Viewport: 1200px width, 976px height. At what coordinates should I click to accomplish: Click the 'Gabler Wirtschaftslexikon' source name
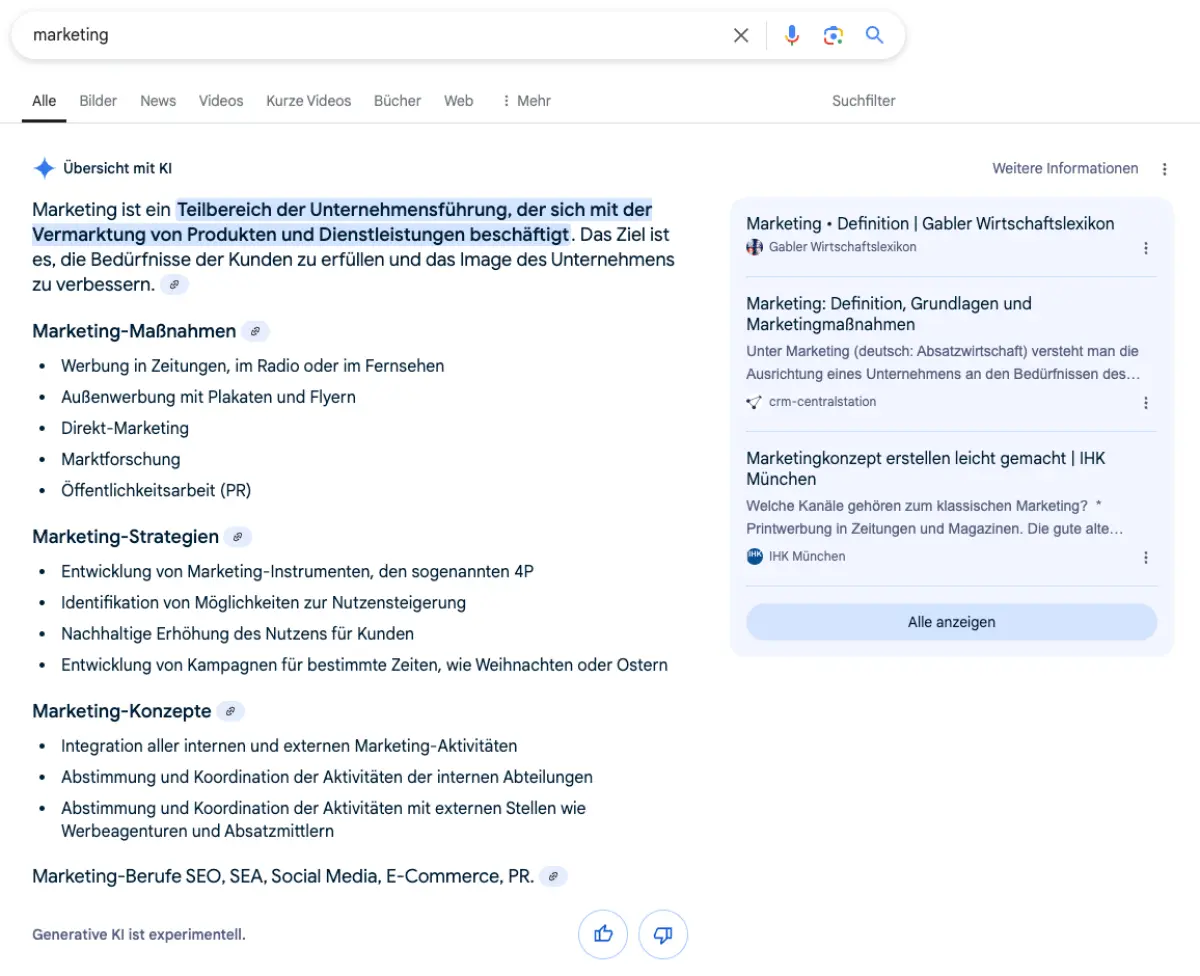coord(842,247)
